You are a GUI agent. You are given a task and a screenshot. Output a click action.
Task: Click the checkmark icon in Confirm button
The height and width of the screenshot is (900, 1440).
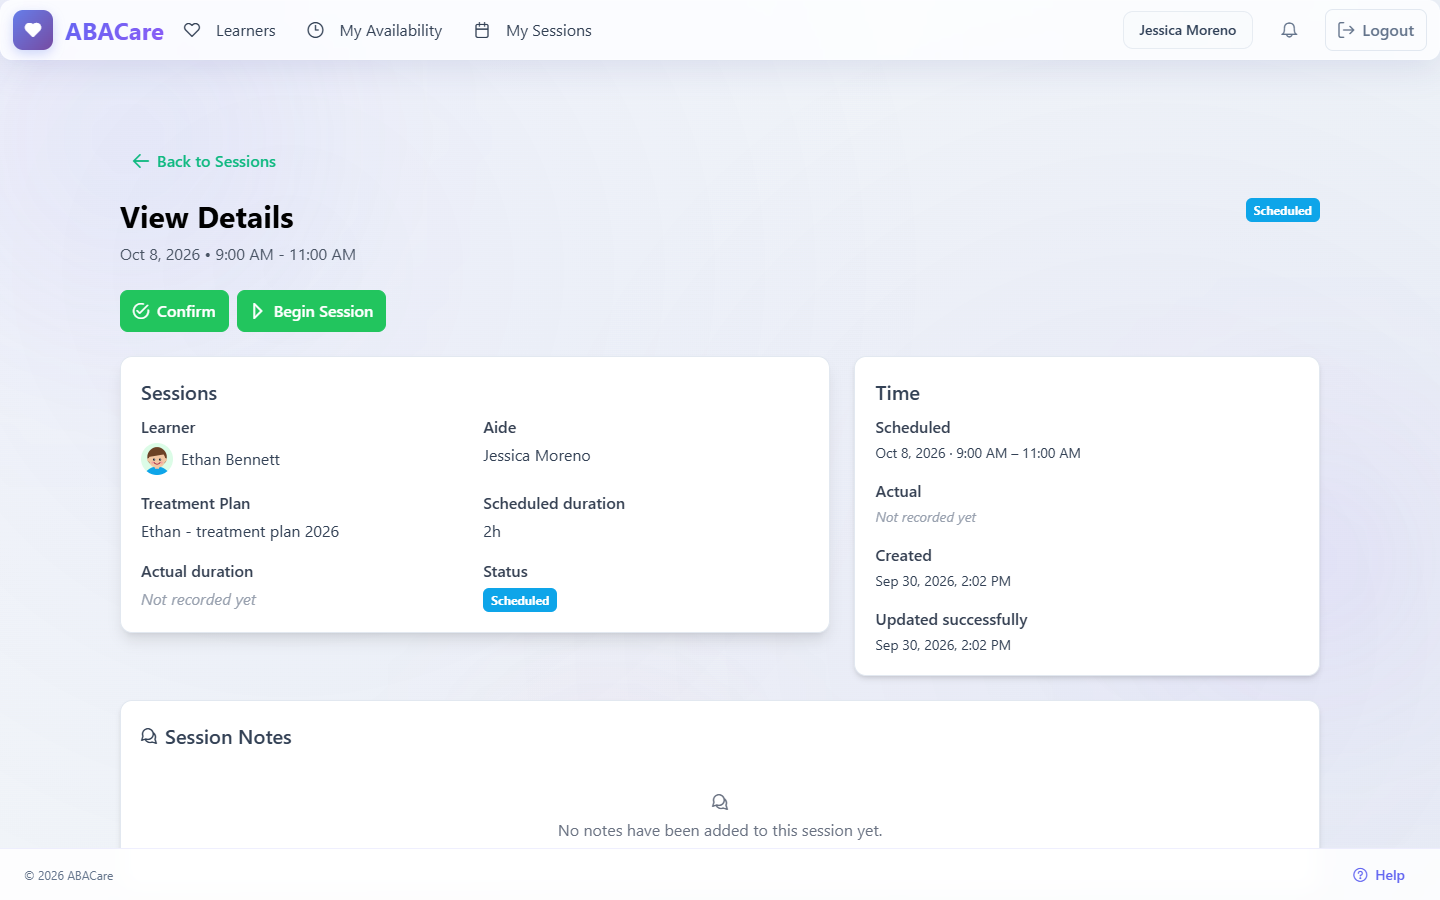click(x=141, y=311)
